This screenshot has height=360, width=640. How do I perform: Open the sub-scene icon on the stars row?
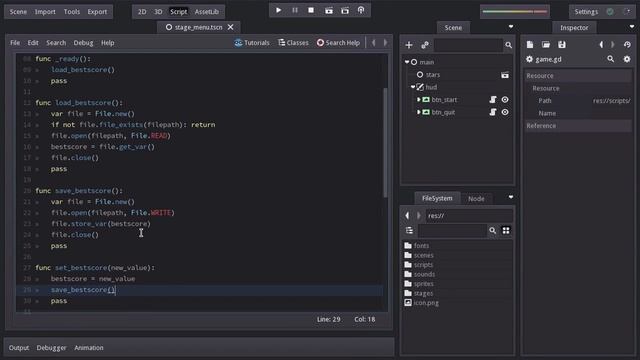coord(505,75)
